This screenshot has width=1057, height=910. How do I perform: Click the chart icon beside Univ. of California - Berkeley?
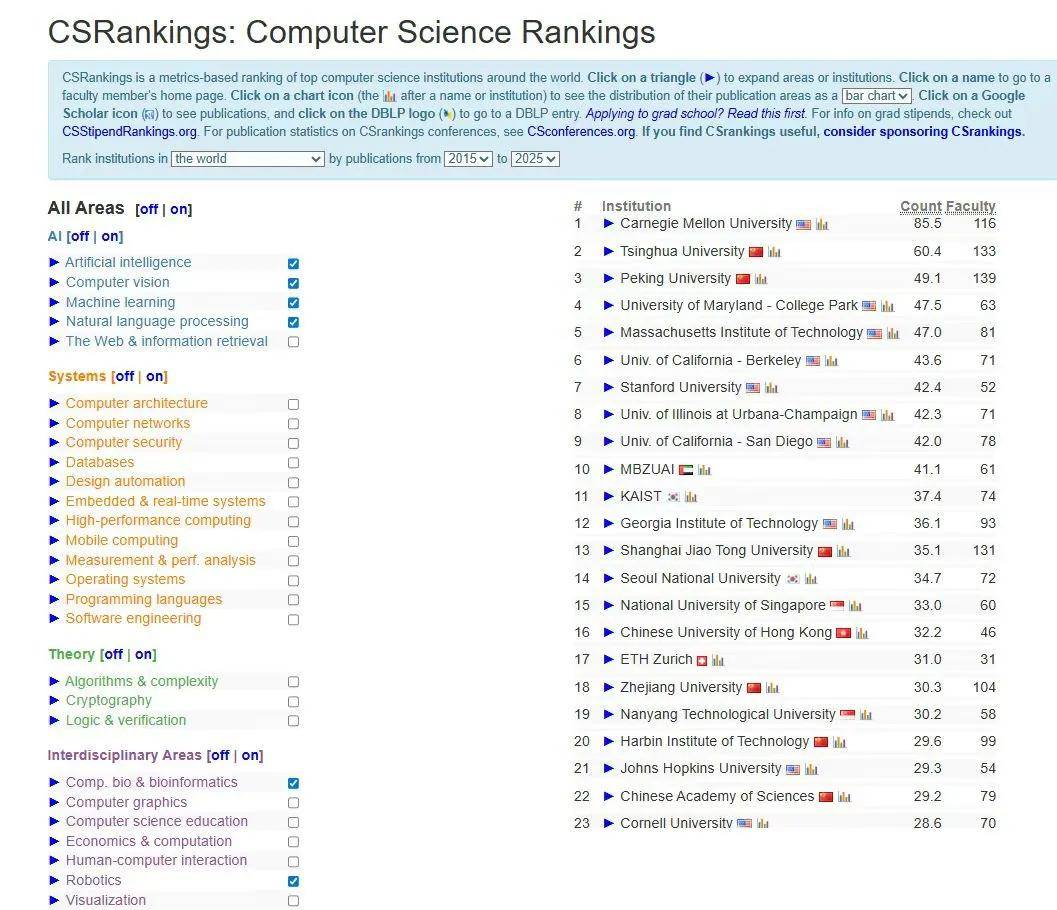point(831,361)
